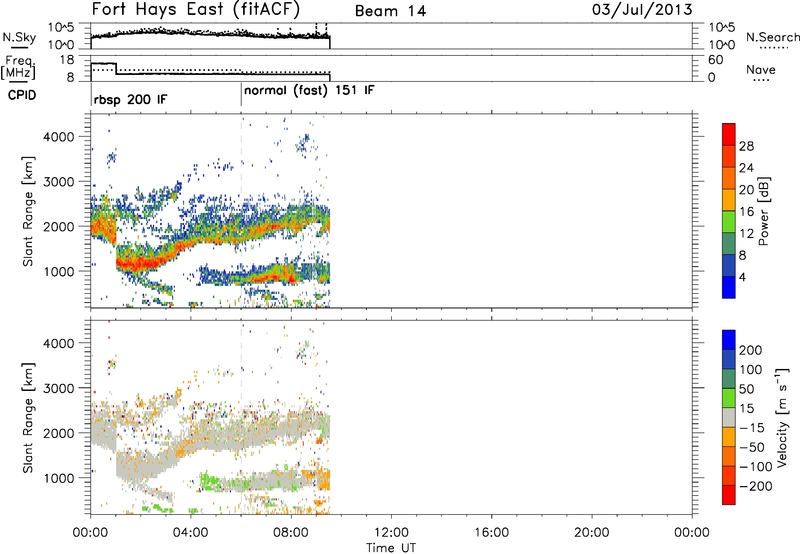Click the 'N.Search' legend label
Screen dimensions: 800x554
773,37
